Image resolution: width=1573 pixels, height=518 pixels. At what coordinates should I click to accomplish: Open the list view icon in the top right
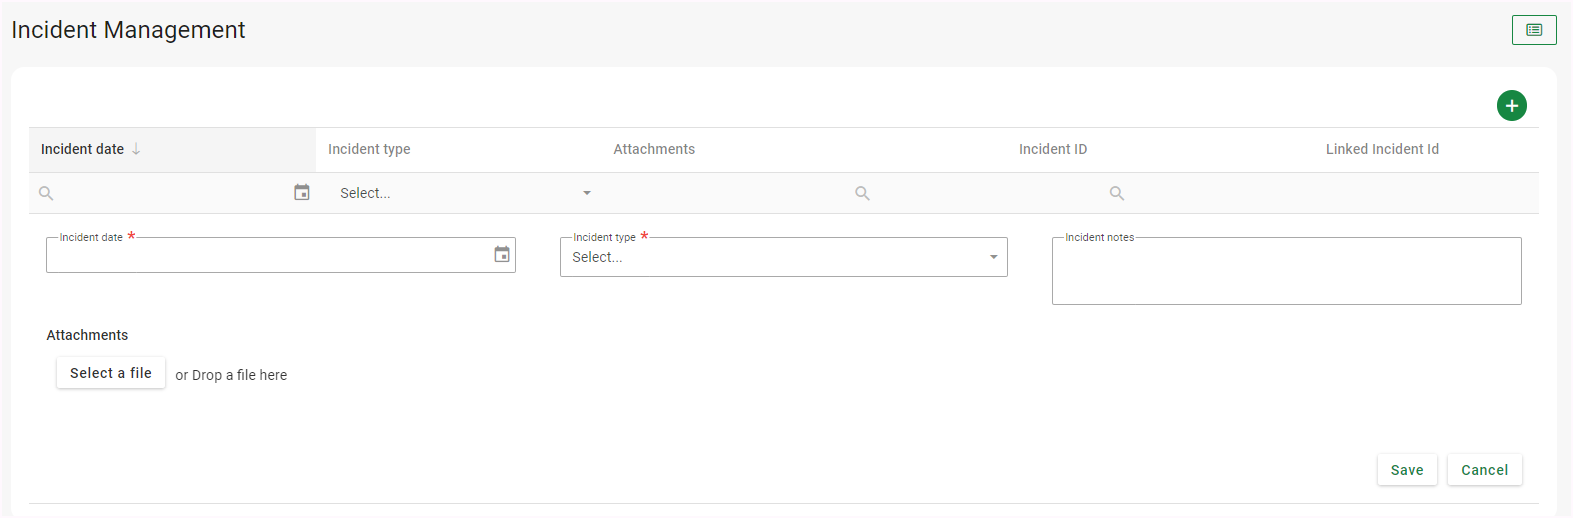point(1533,30)
